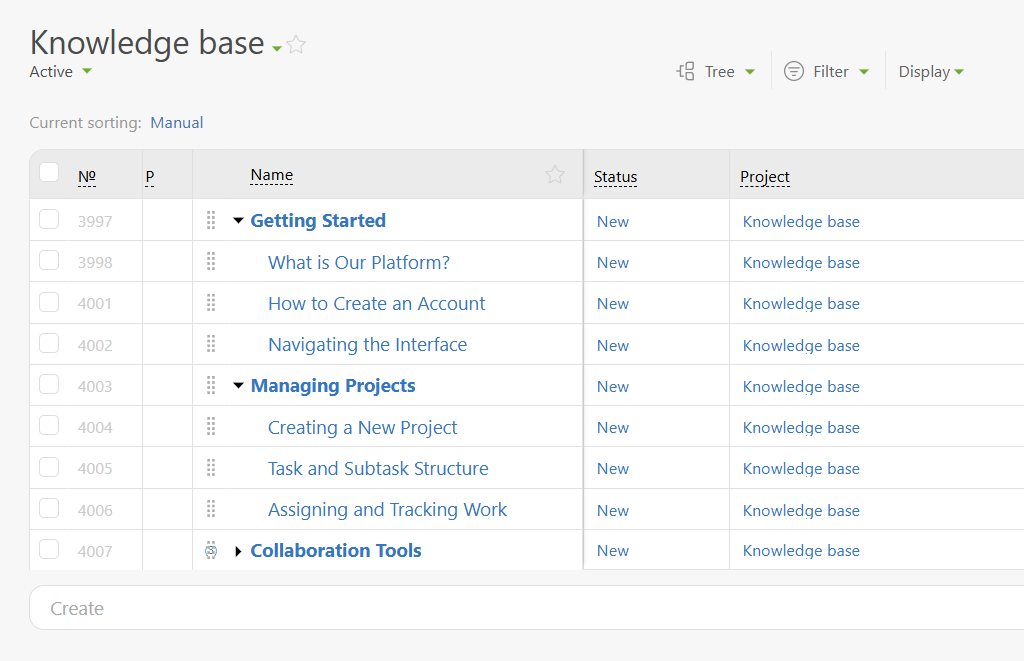
Task: Grab drag handle for Assigning and Tracking Work
Action: (211, 509)
